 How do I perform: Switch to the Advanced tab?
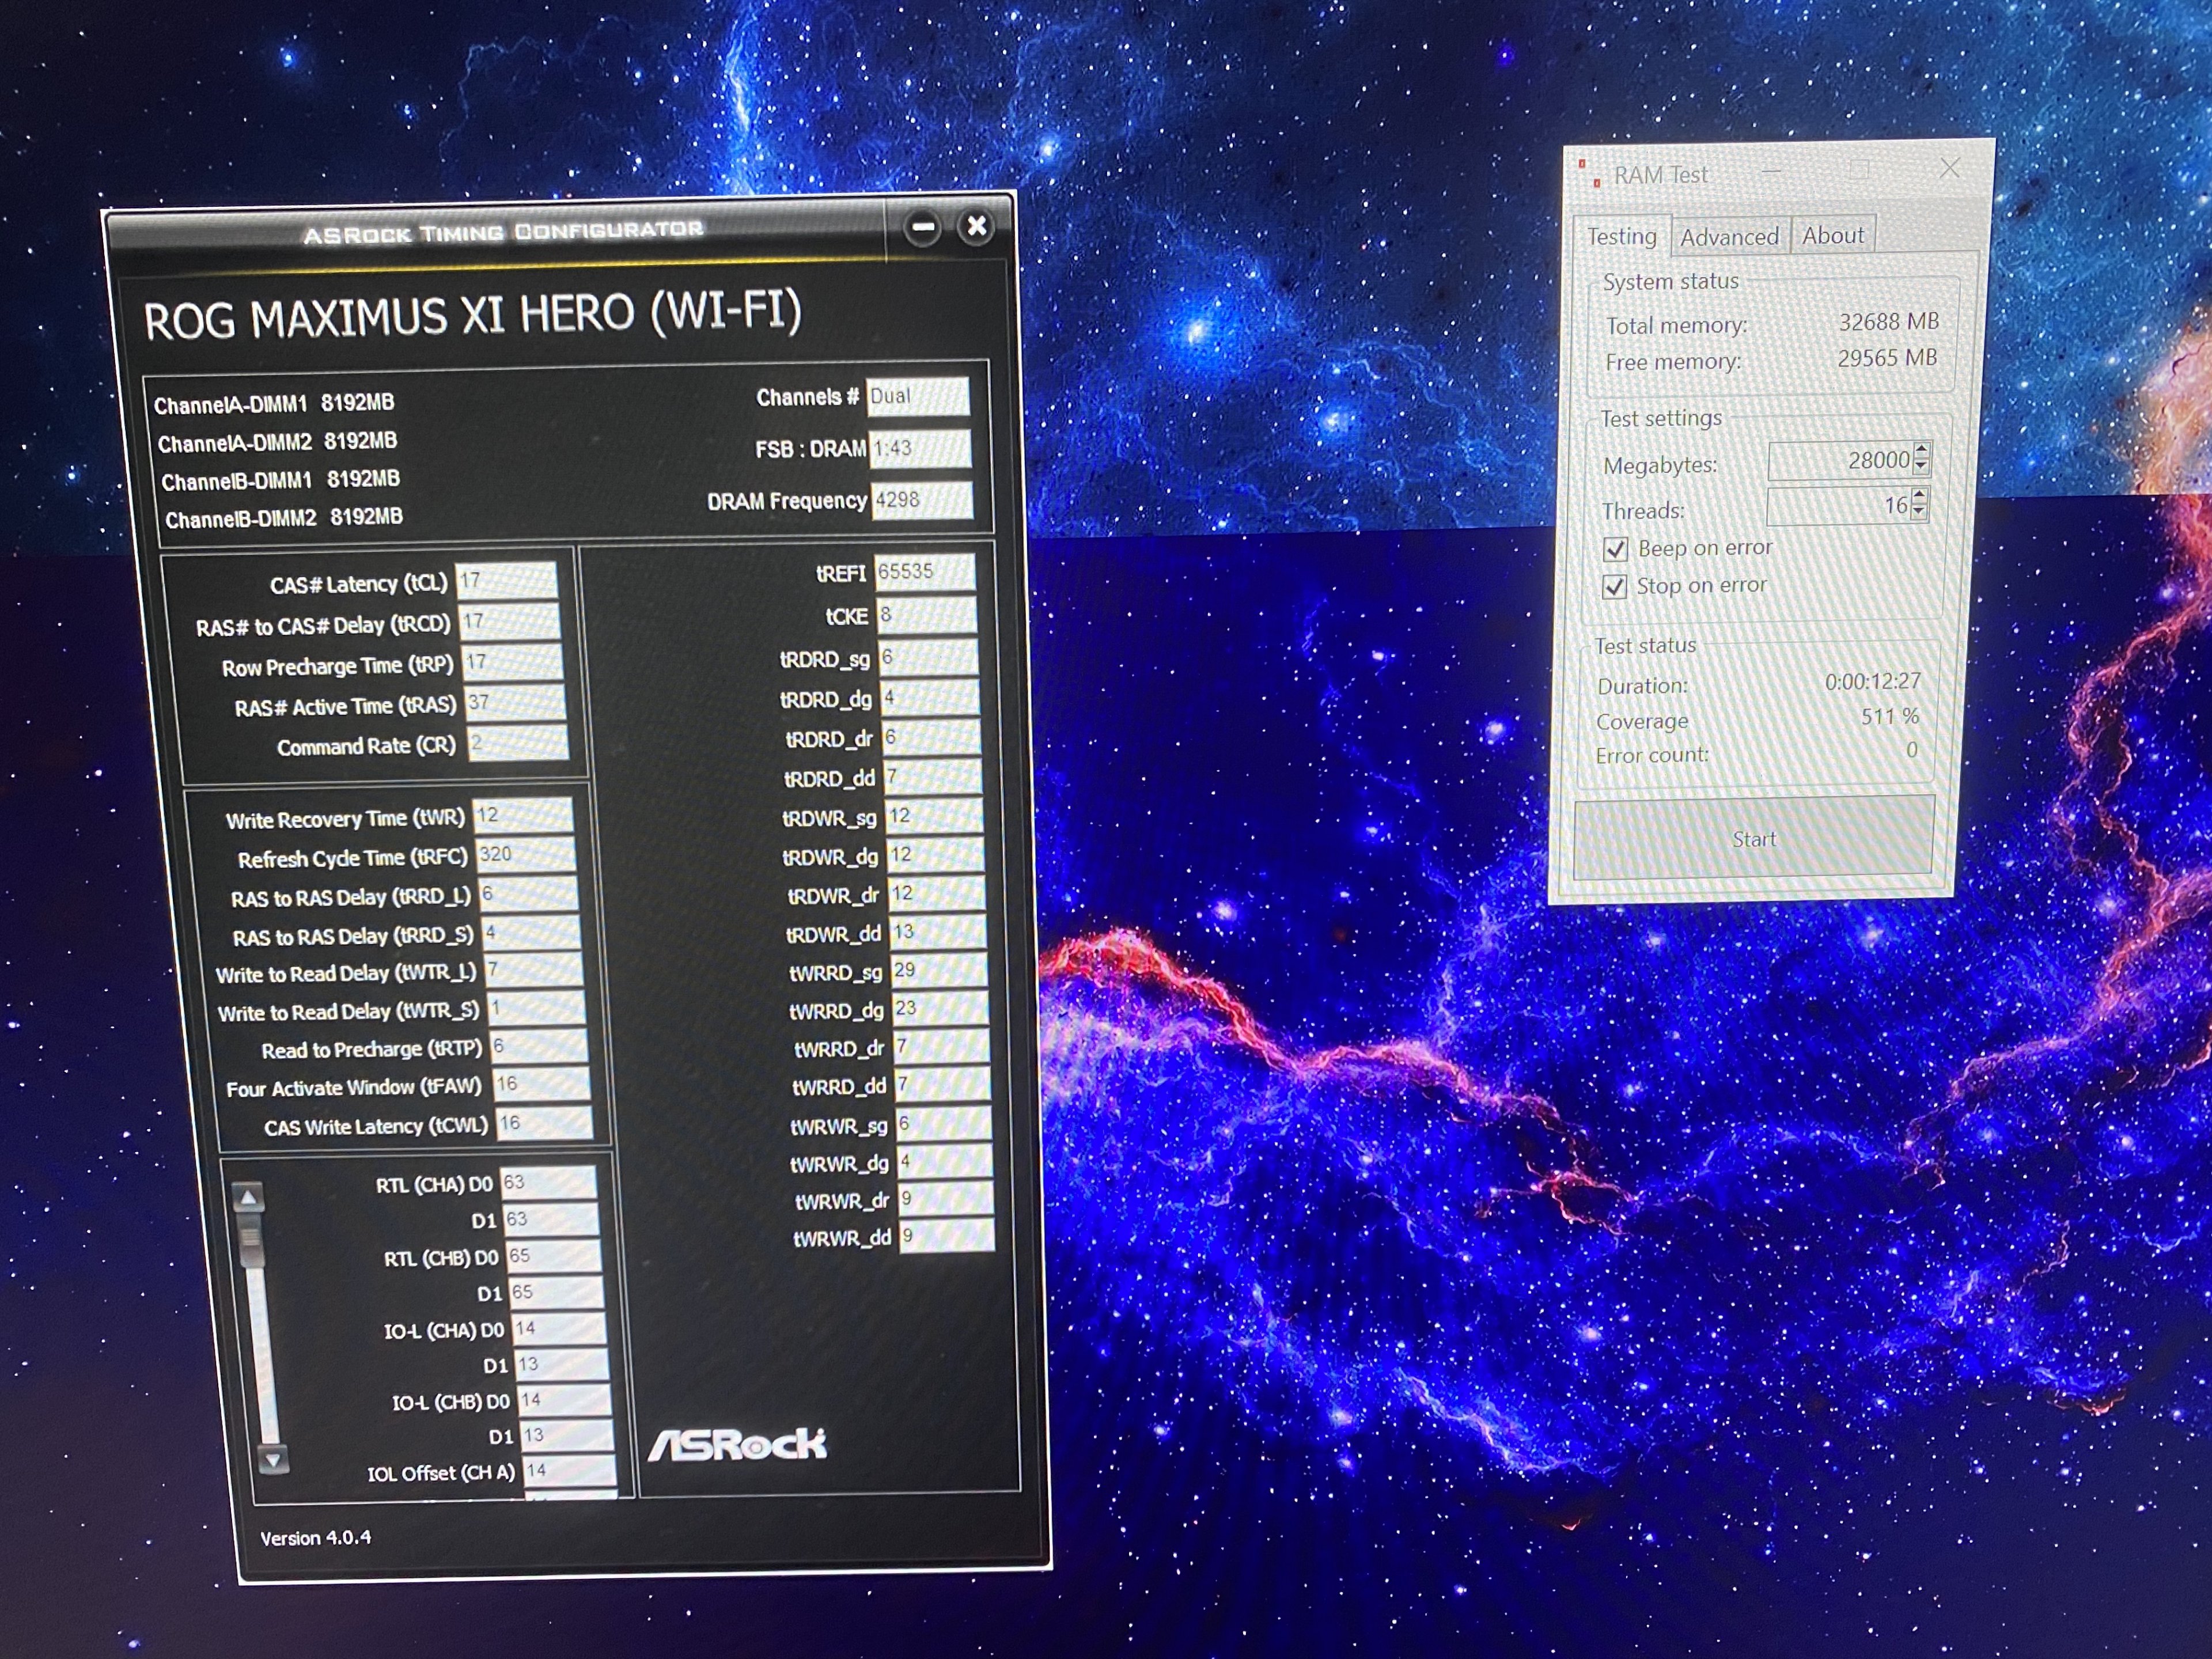1729,237
